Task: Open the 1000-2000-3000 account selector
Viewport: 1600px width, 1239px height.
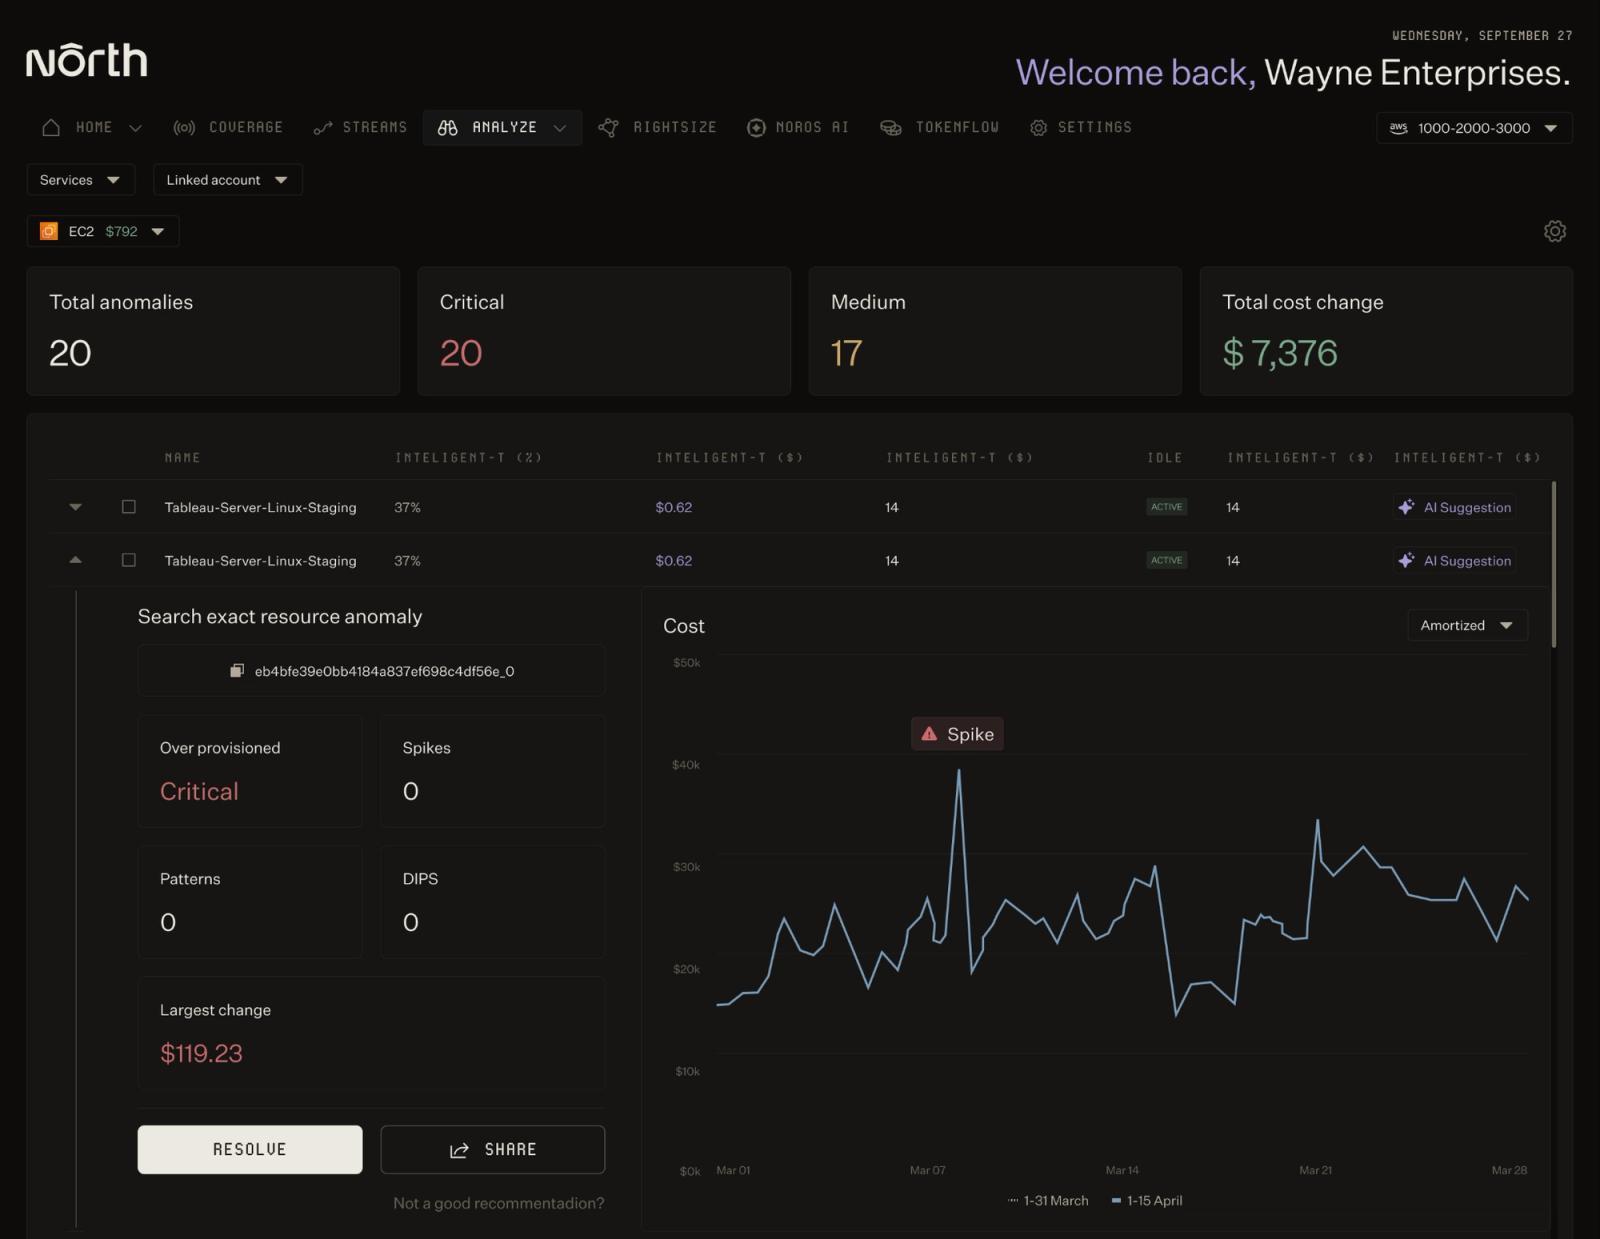Action: pyautogui.click(x=1474, y=128)
